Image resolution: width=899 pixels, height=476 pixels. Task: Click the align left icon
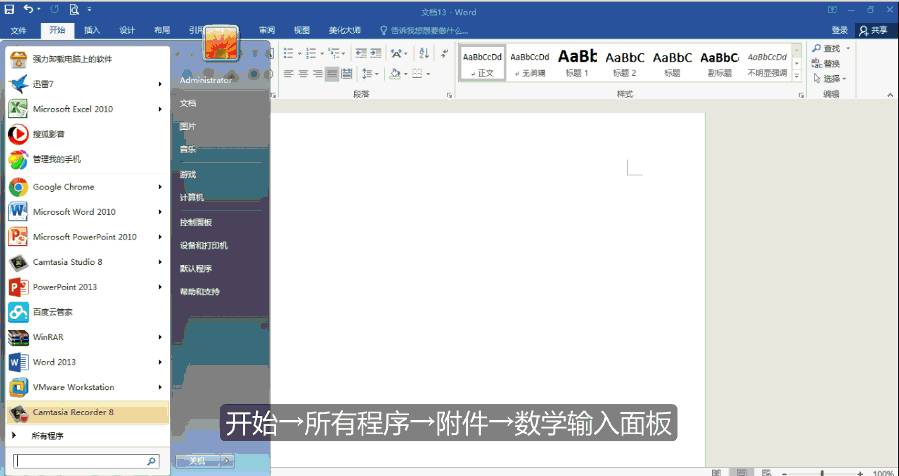pyautogui.click(x=288, y=73)
